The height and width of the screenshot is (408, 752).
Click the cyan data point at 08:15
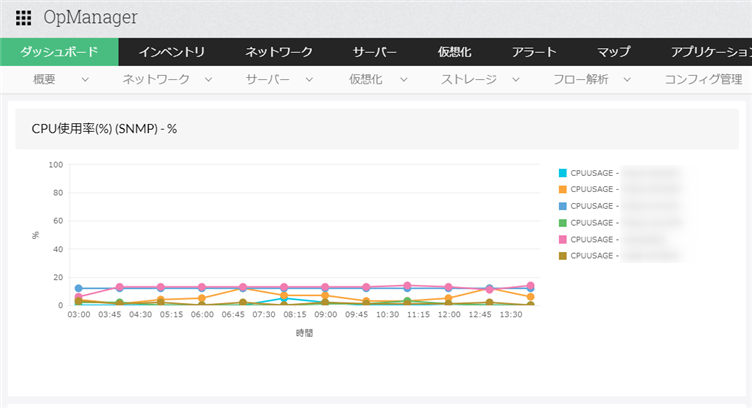(x=284, y=298)
